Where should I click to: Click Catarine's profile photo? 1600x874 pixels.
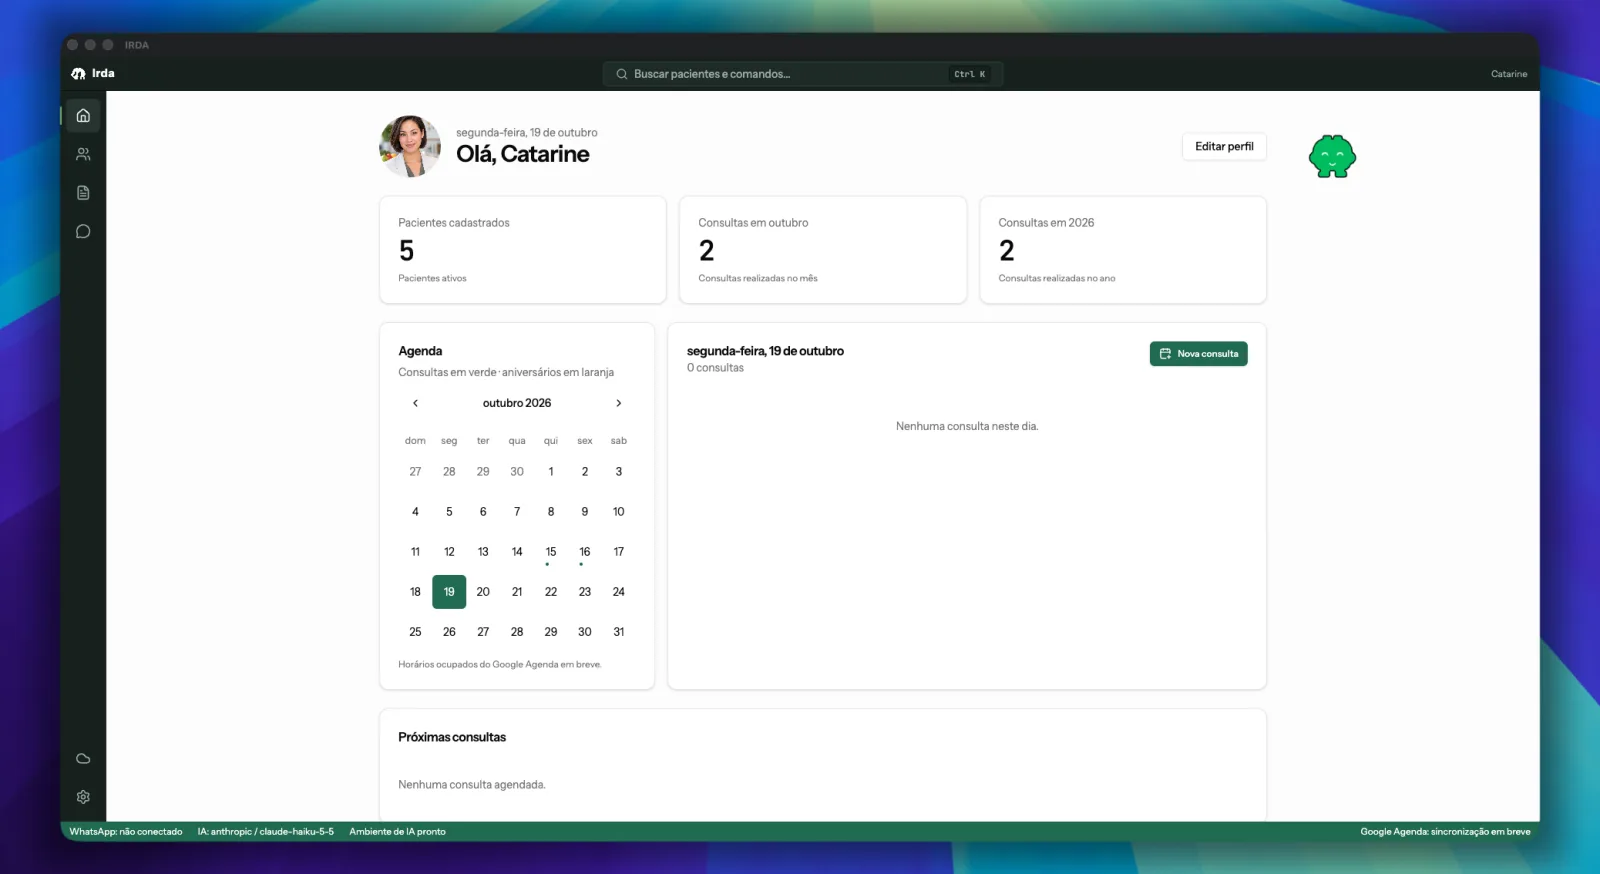click(x=410, y=146)
